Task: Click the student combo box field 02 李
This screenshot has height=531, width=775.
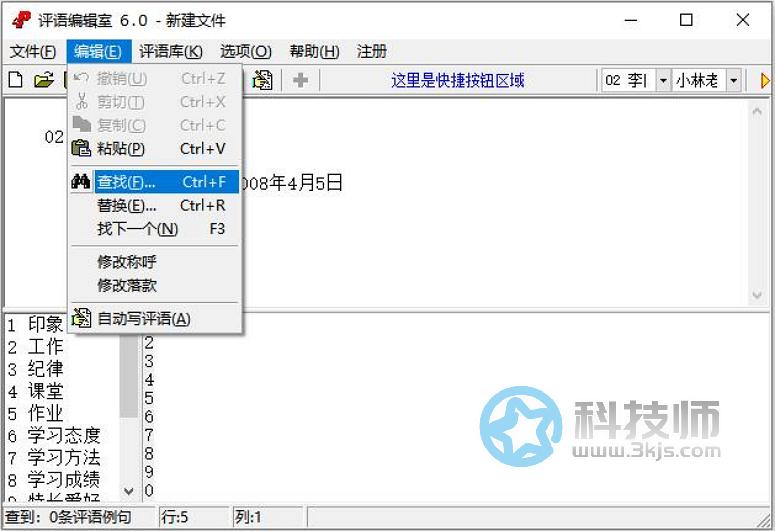Action: (x=629, y=80)
